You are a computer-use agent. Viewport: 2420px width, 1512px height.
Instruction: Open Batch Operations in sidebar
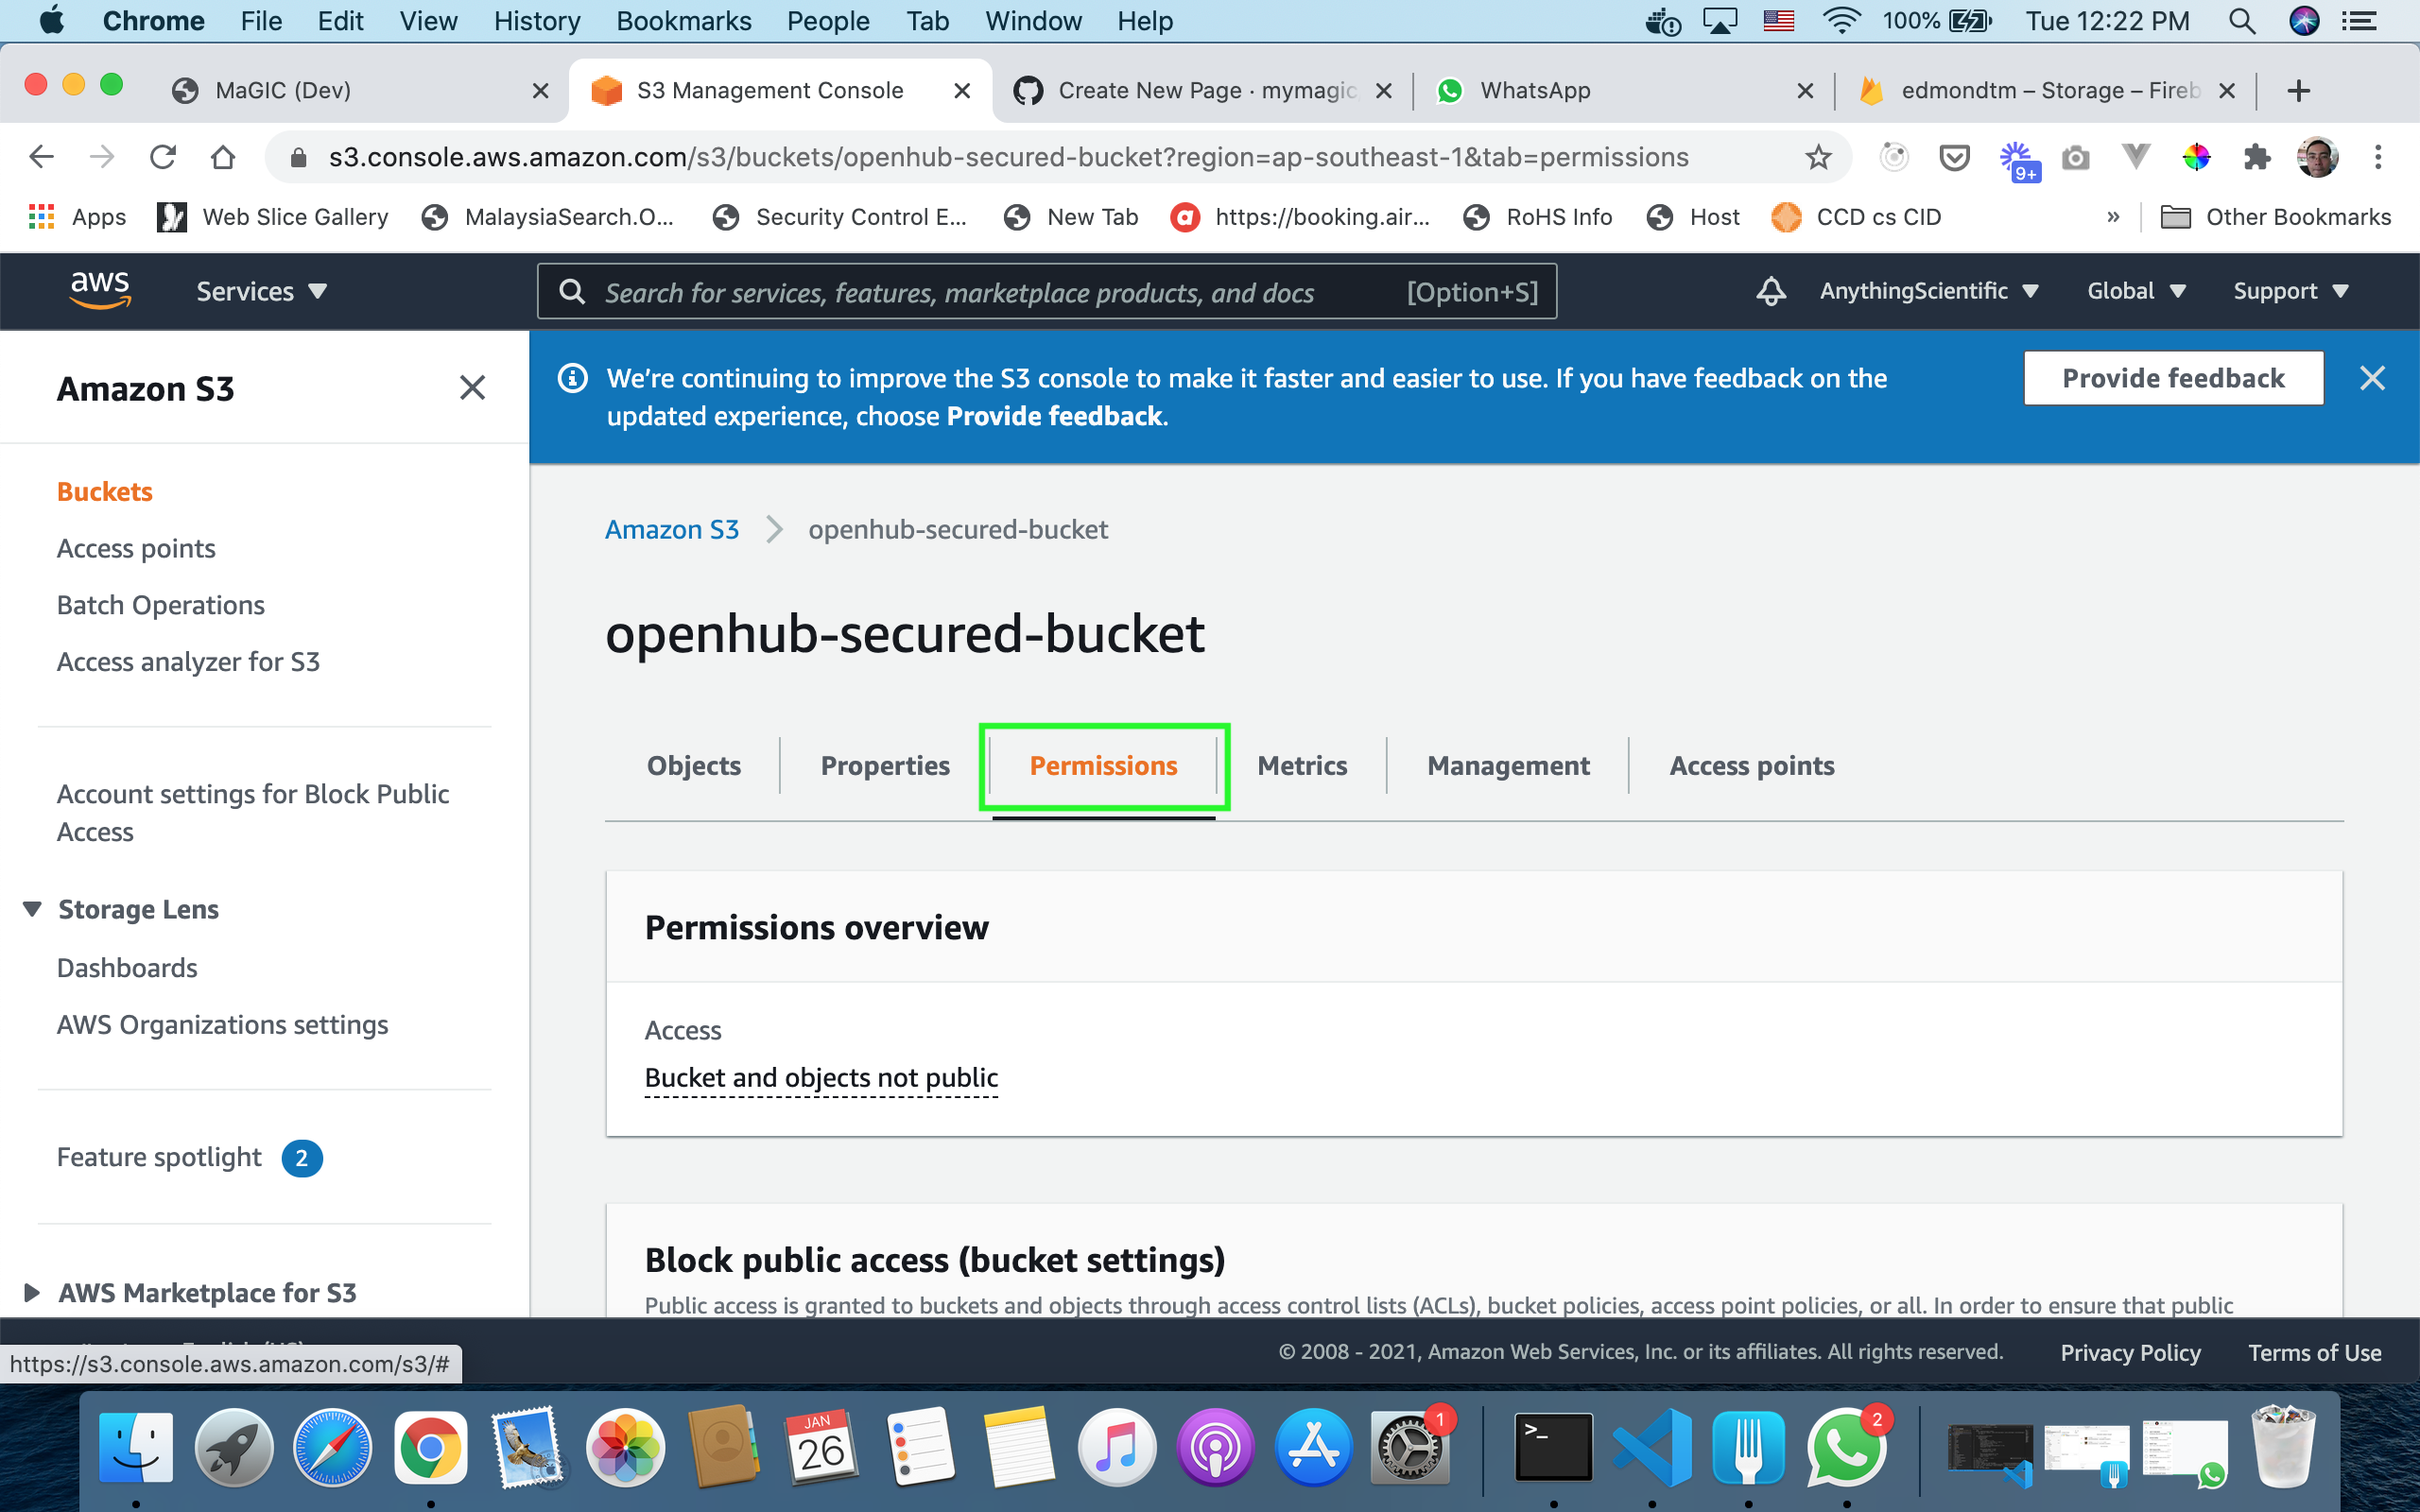pyautogui.click(x=160, y=605)
